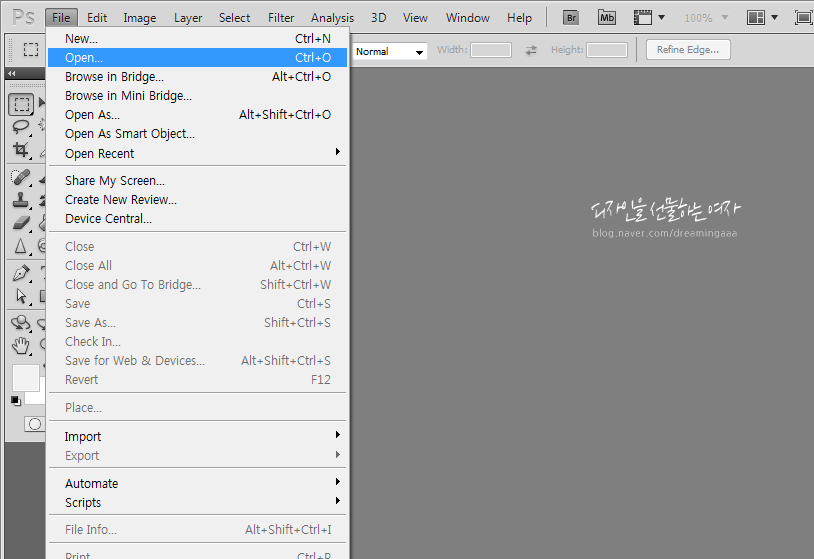Viewport: 814px width, 559px height.
Task: Launch Bridge with the Br icon
Action: pyautogui.click(x=571, y=17)
